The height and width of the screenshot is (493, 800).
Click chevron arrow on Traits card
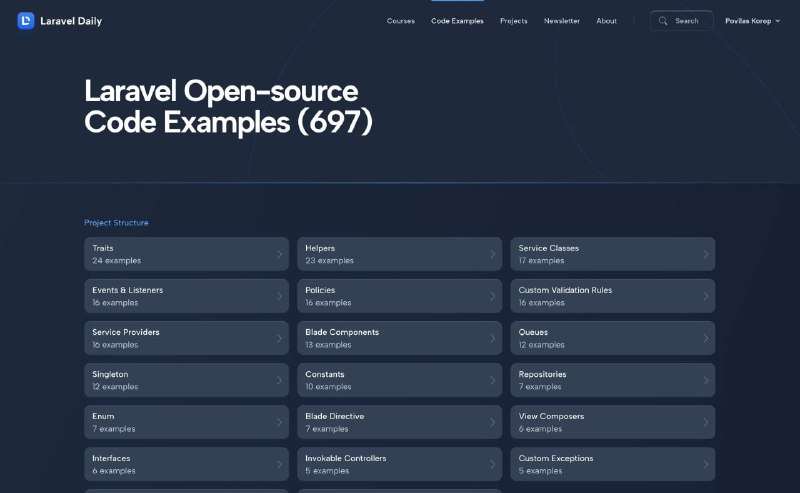(279, 254)
